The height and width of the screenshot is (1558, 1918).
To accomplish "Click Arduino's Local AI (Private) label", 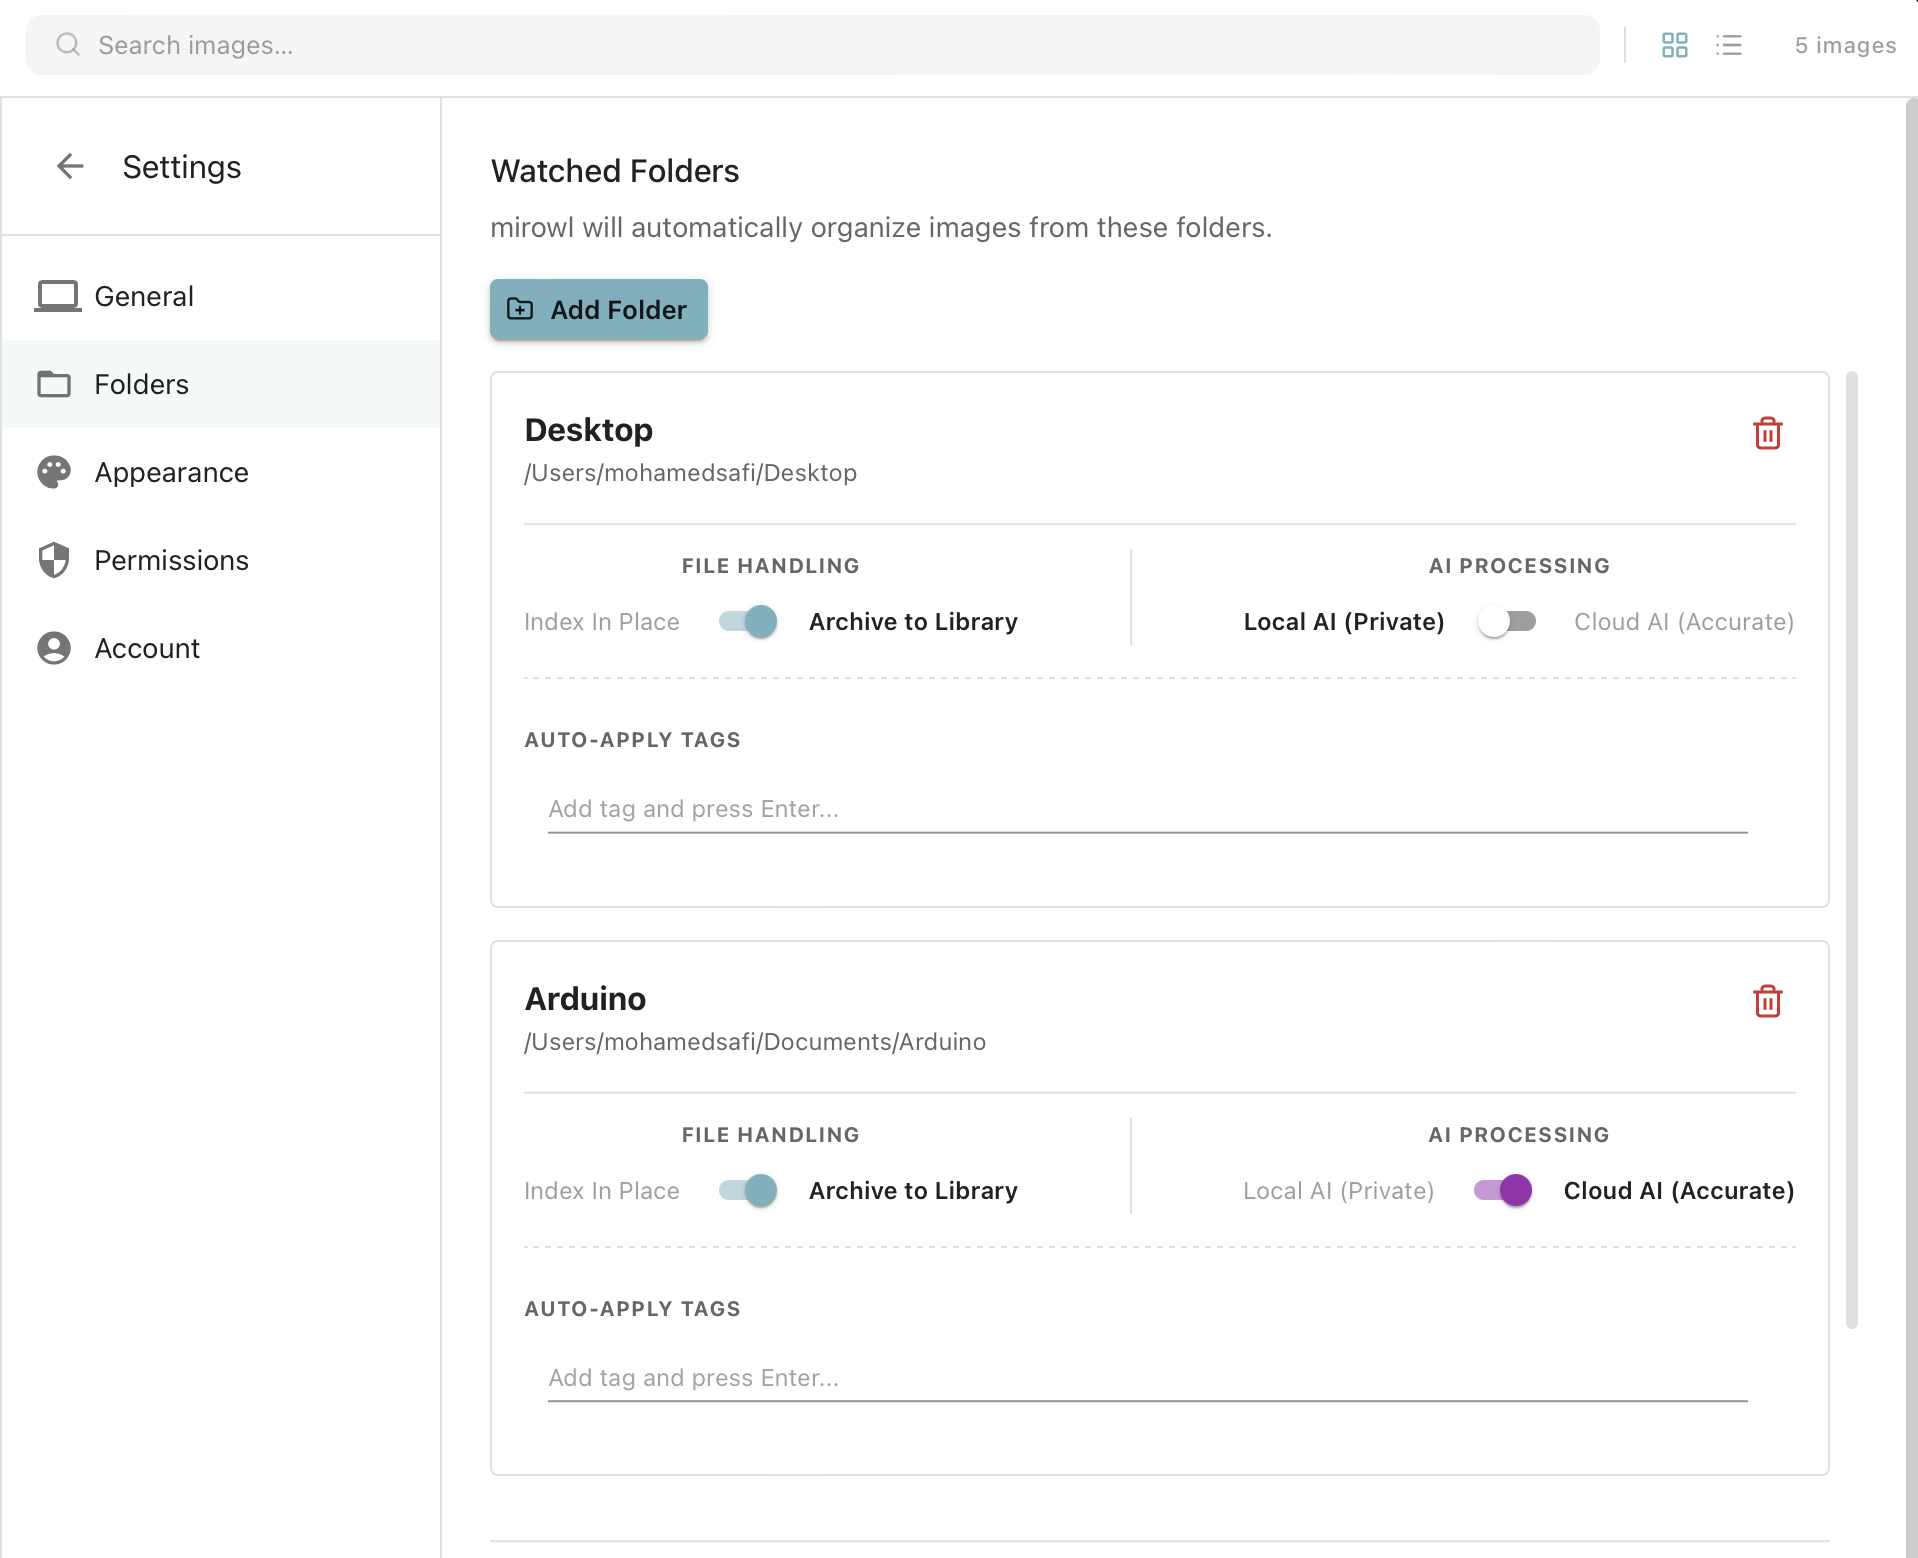I will (x=1338, y=1190).
